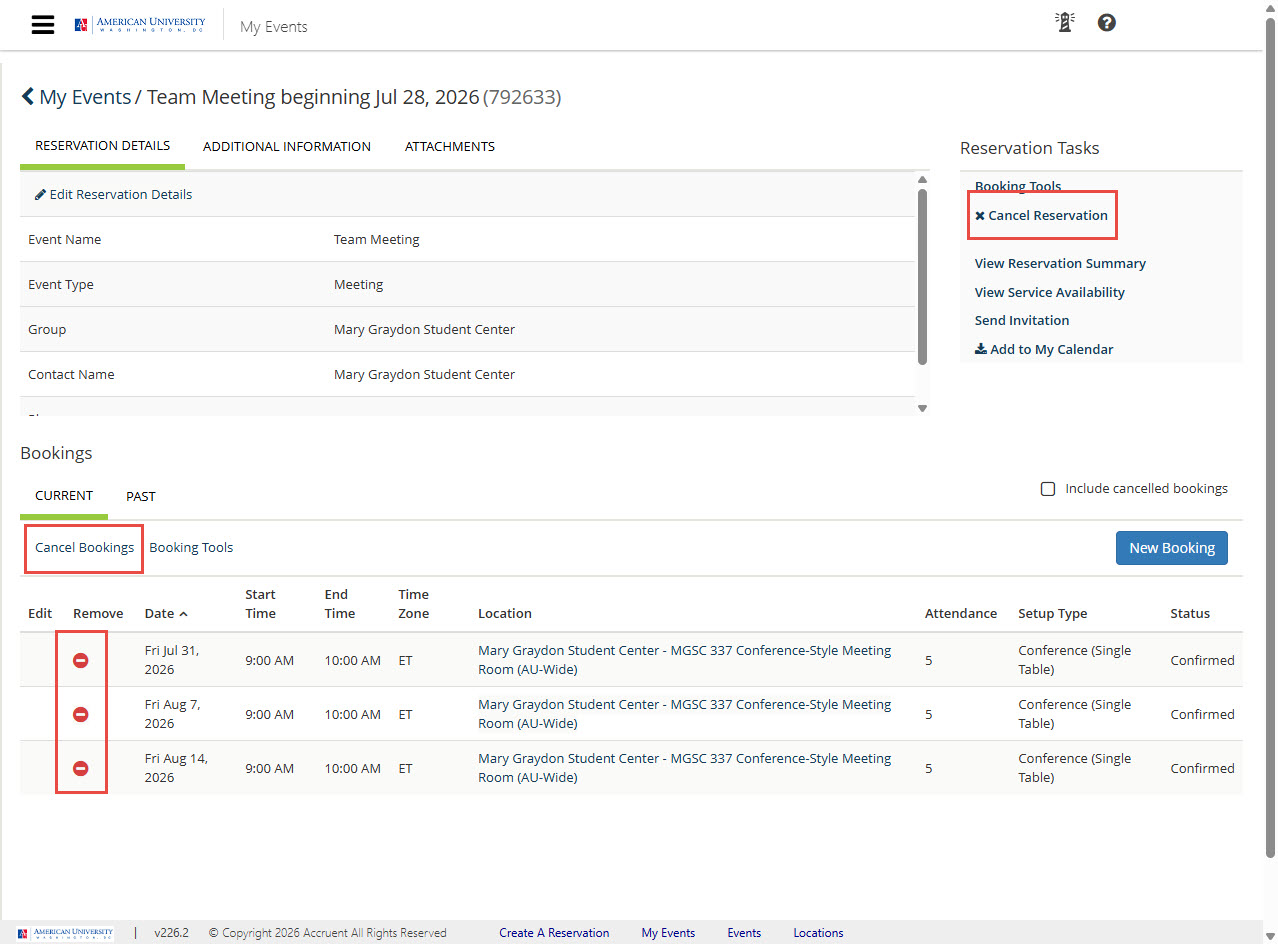Click the version text v226.2
The height and width of the screenshot is (944, 1278).
click(x=171, y=933)
